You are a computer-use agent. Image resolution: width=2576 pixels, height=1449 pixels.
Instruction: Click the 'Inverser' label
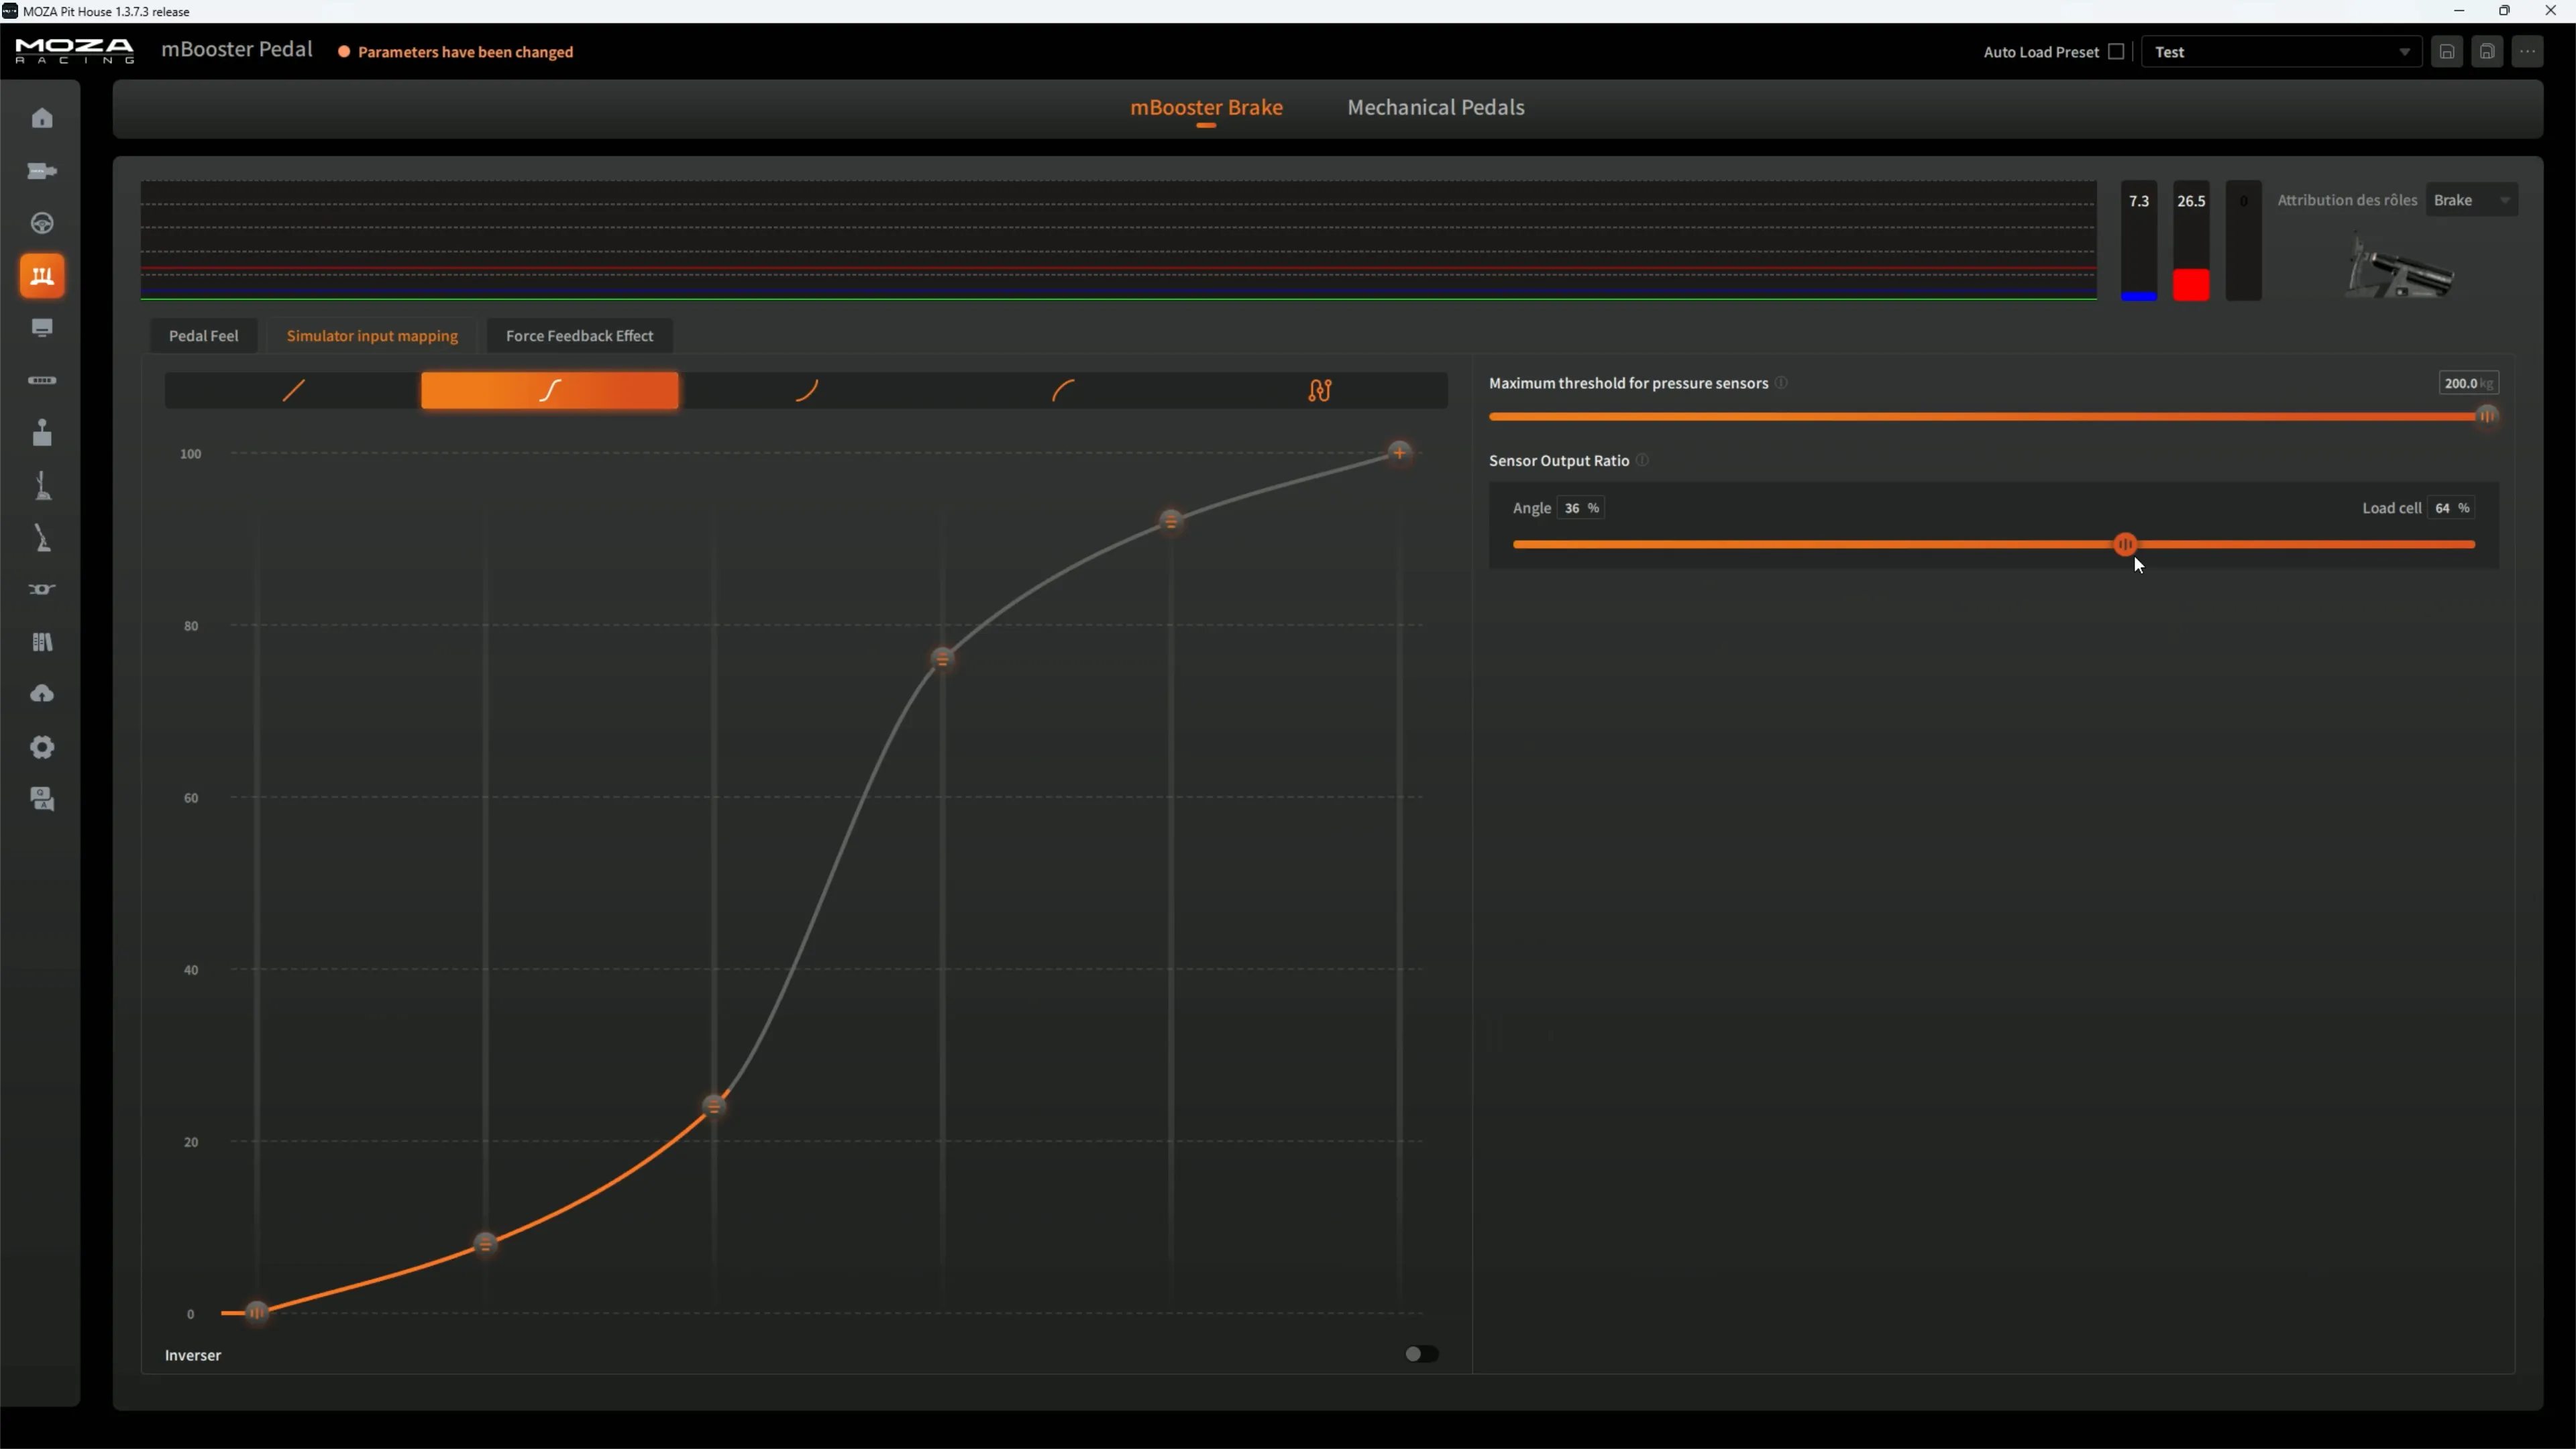click(193, 1355)
